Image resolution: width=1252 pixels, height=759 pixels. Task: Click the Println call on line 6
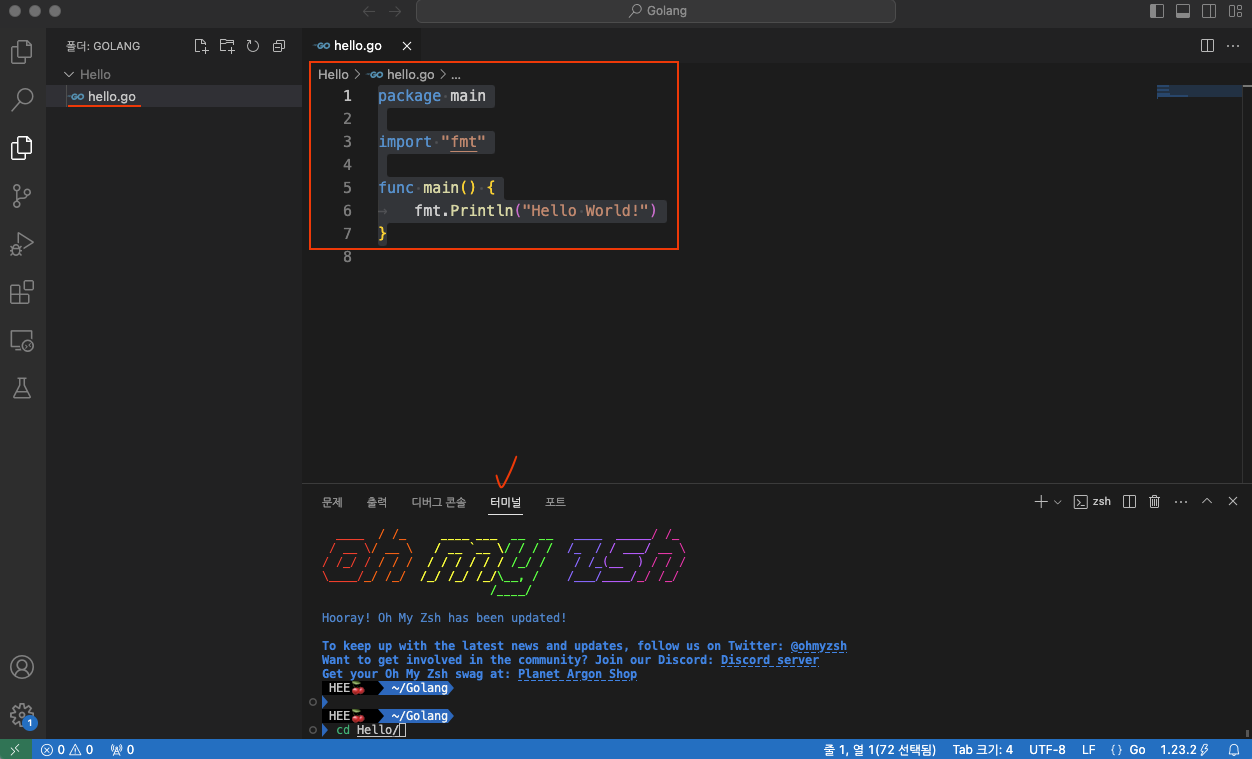coord(482,211)
